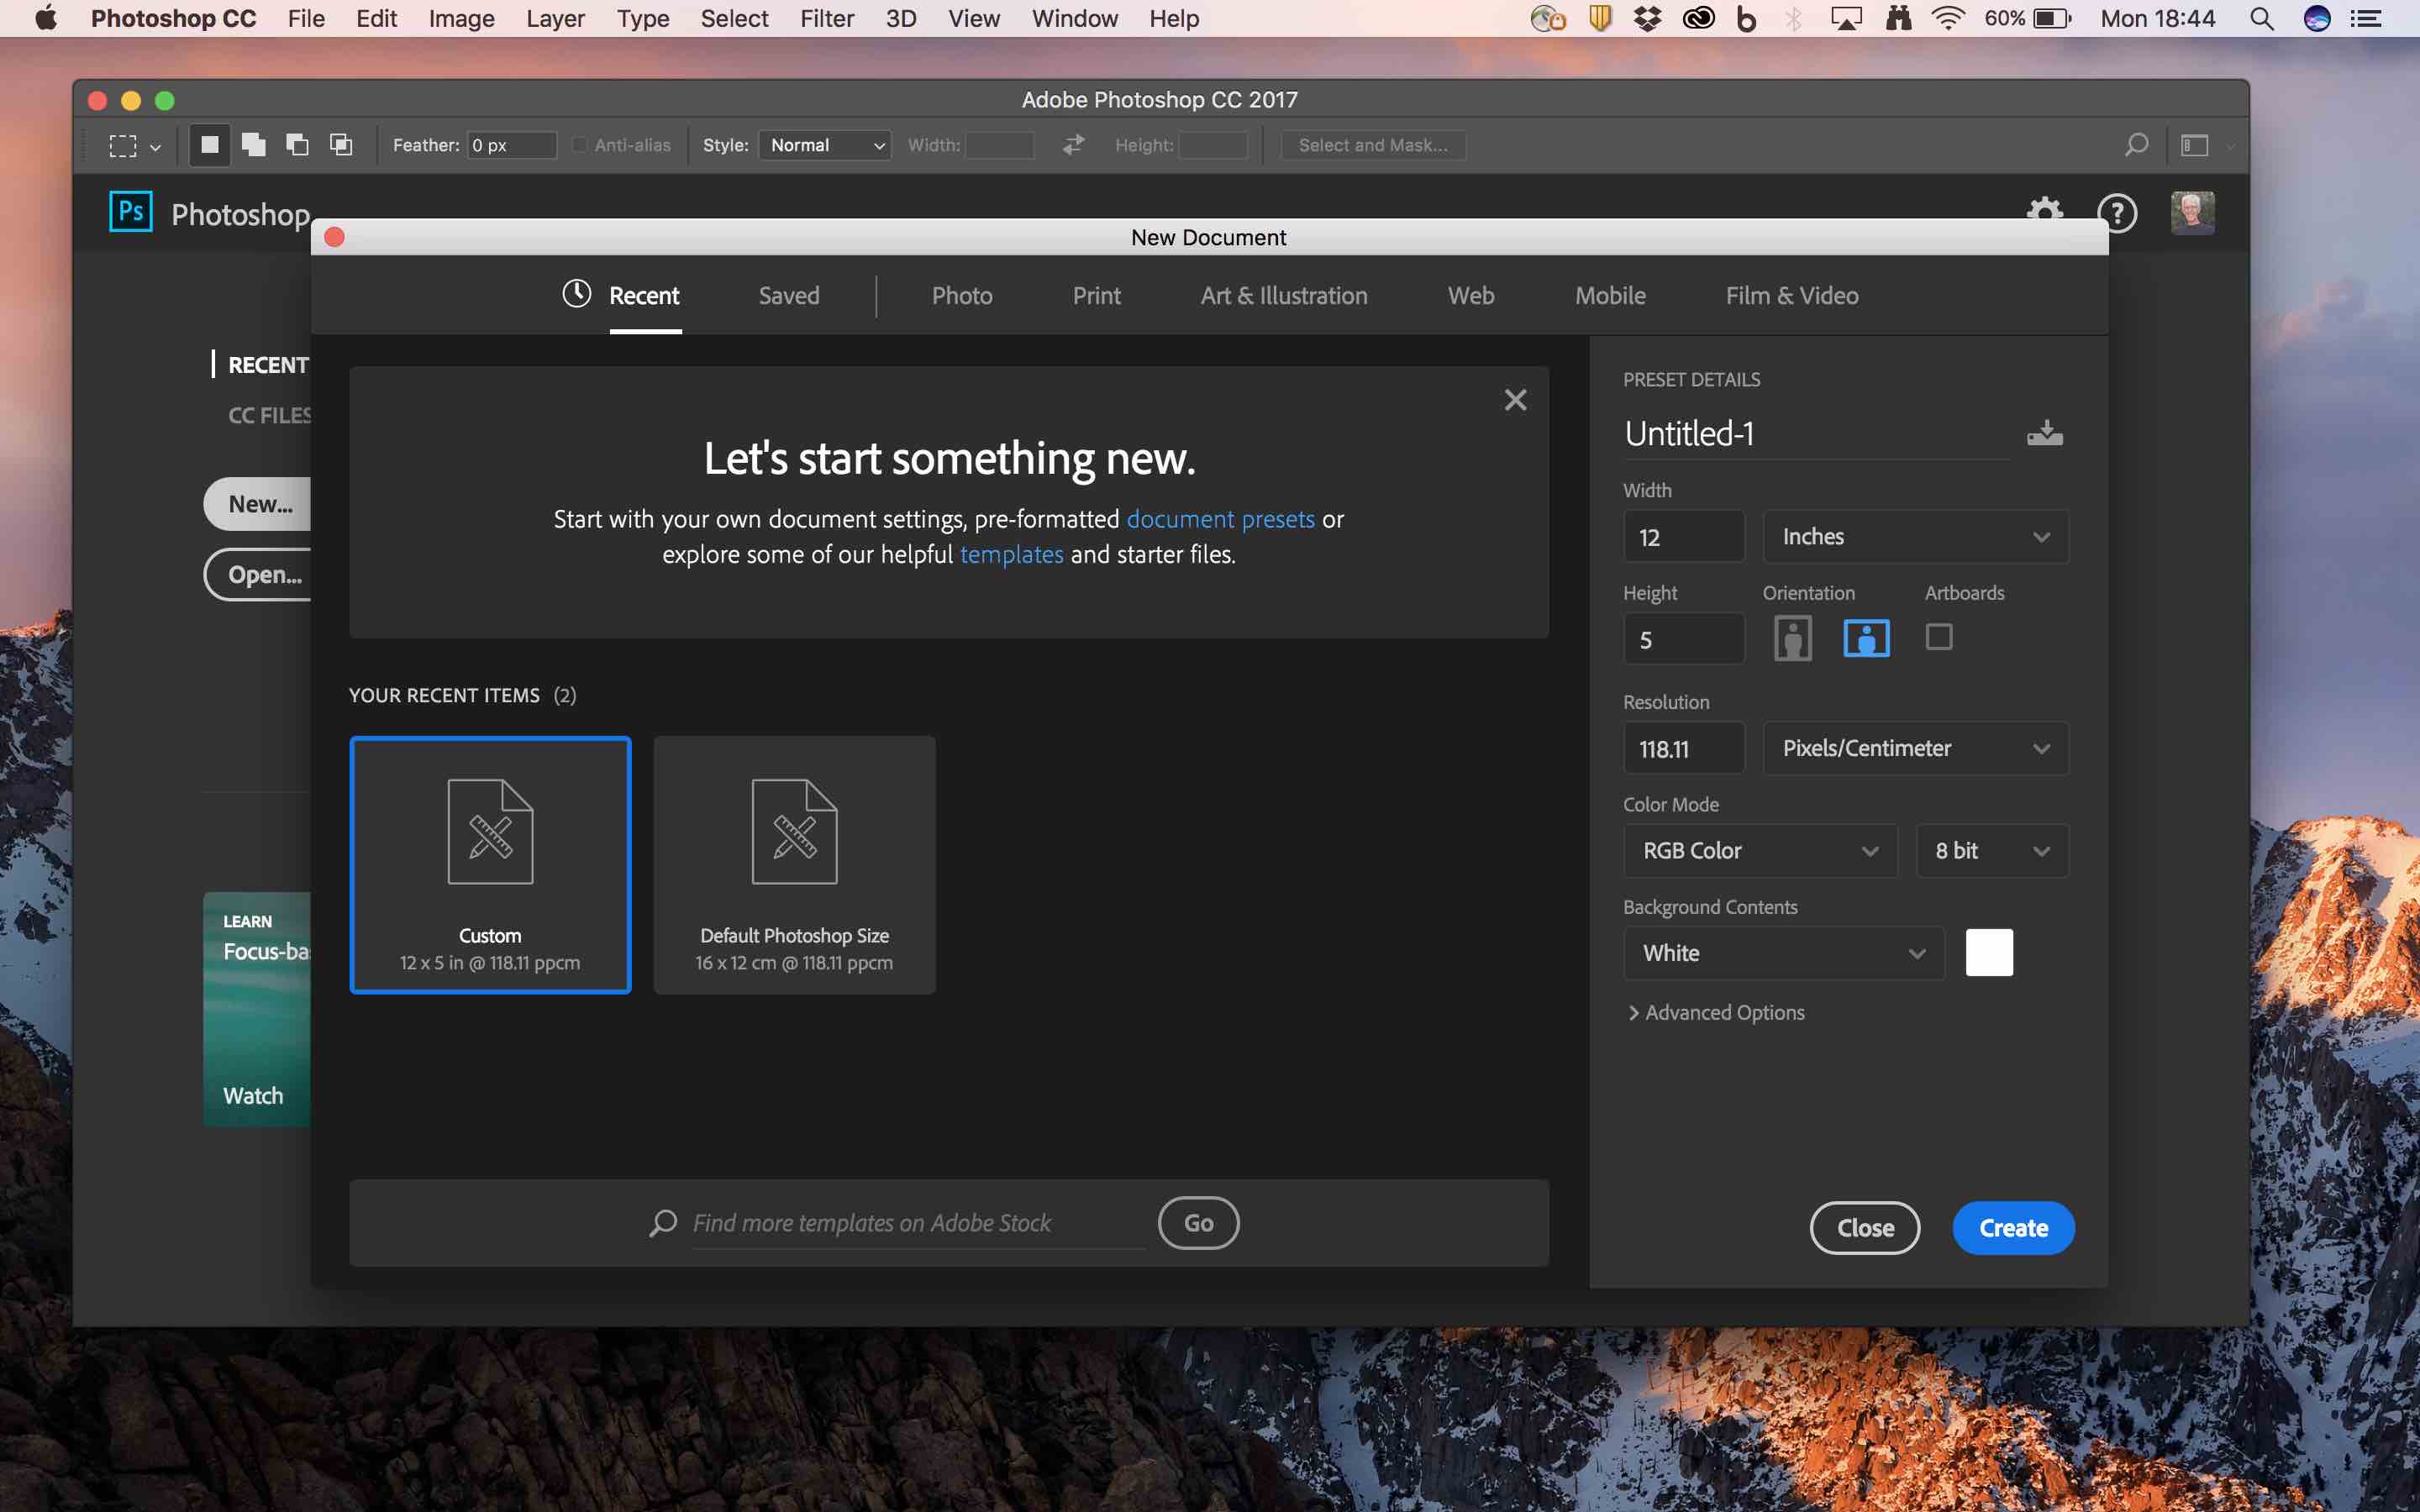The height and width of the screenshot is (1512, 2420).
Task: Select the Subtract from selection icon
Action: [x=296, y=145]
